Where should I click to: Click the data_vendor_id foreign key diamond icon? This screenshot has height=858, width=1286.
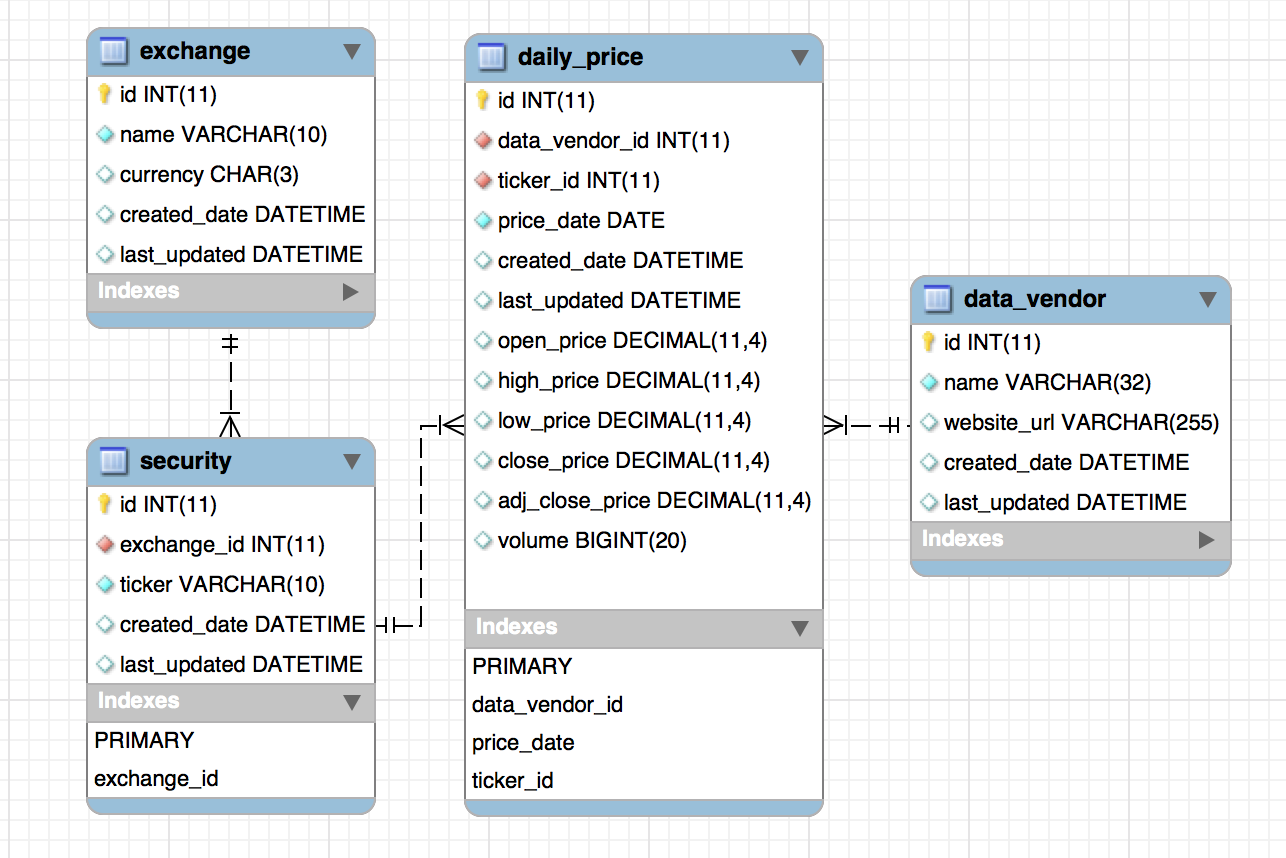click(x=484, y=141)
